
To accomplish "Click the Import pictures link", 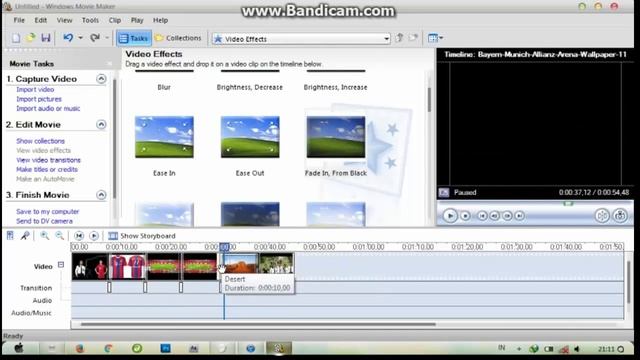I will point(39,99).
